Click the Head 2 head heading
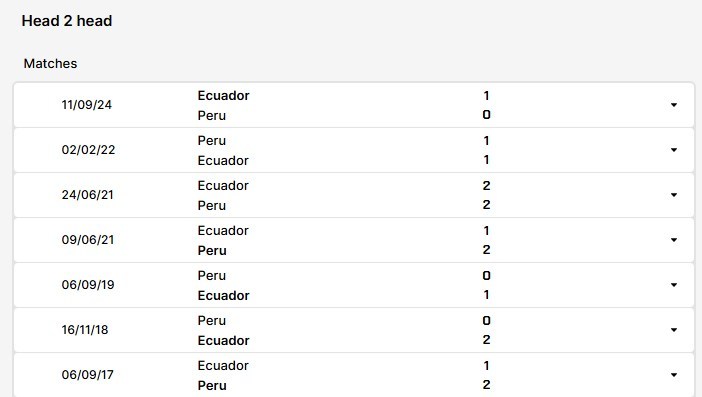 67,21
